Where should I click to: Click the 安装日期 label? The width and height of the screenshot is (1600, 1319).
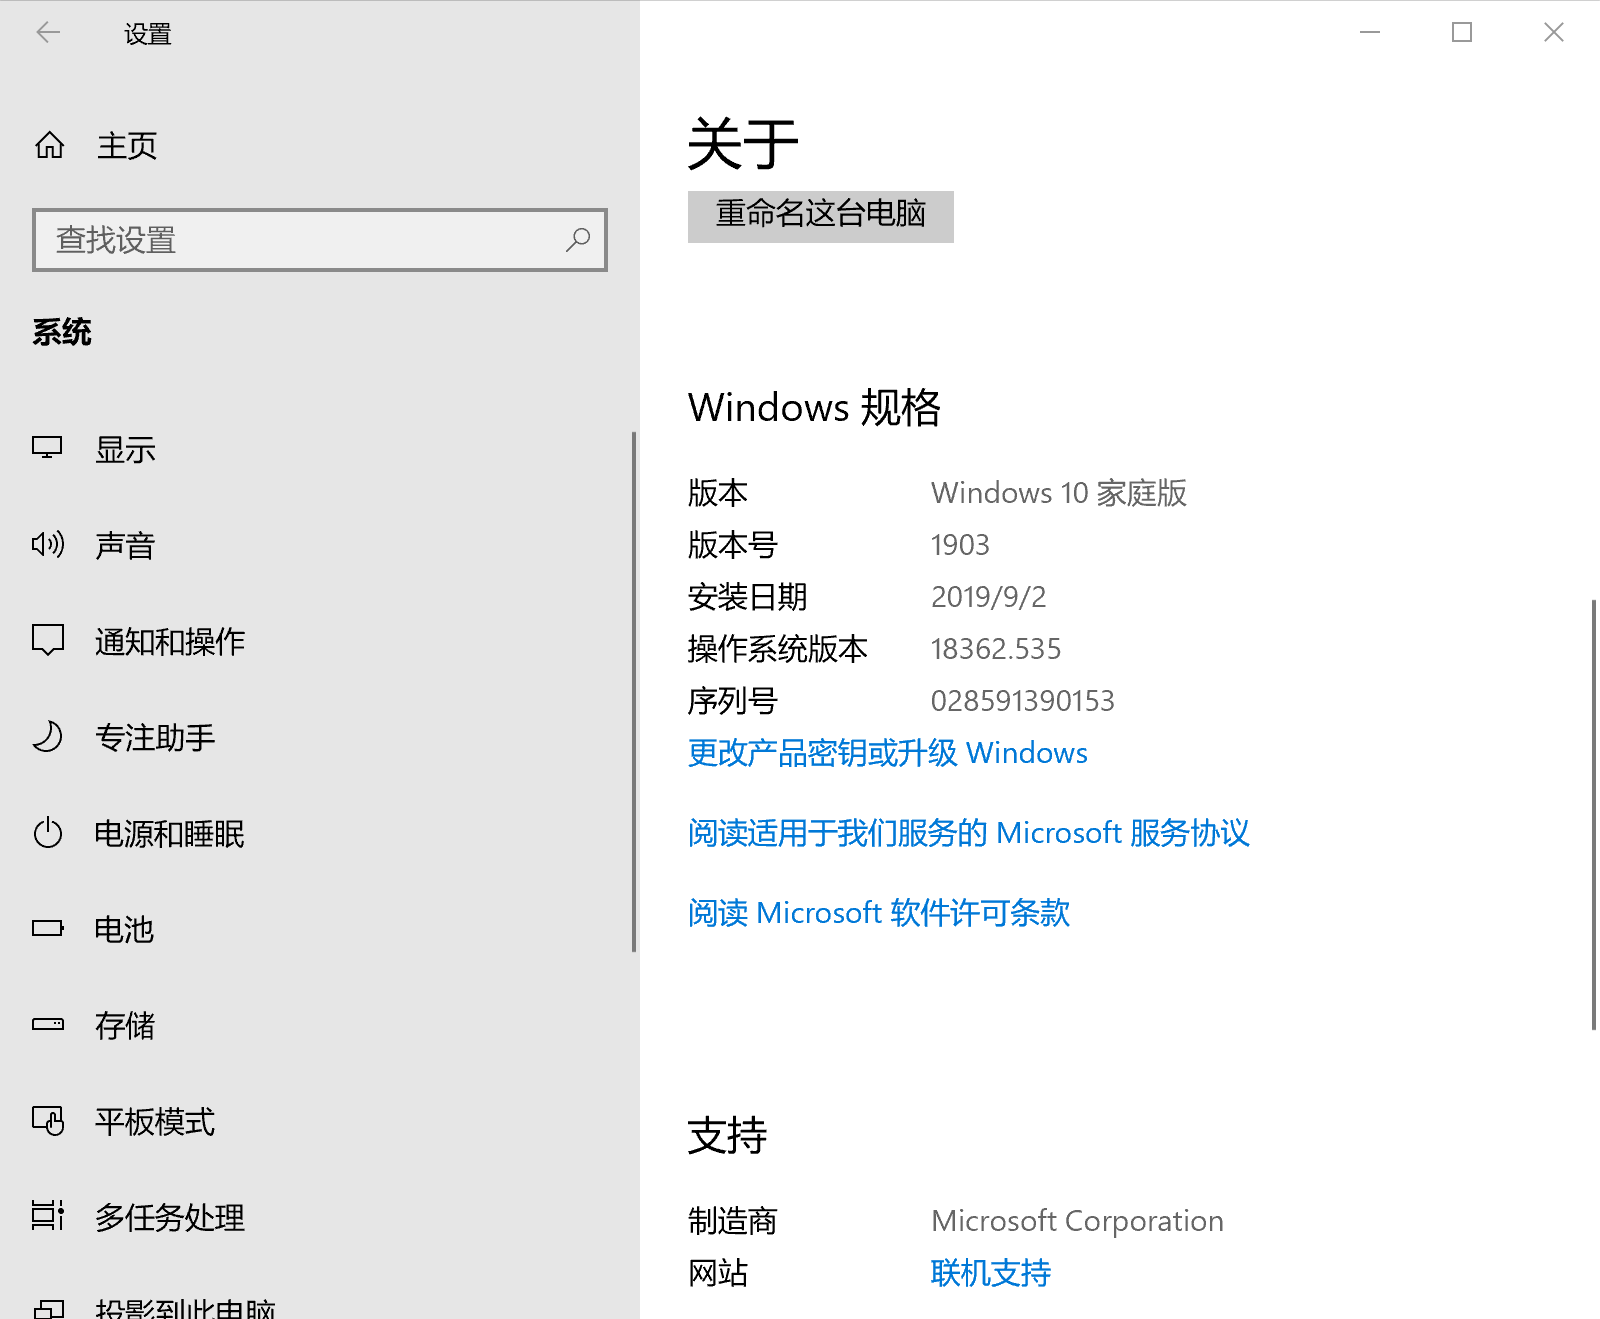click(x=748, y=597)
